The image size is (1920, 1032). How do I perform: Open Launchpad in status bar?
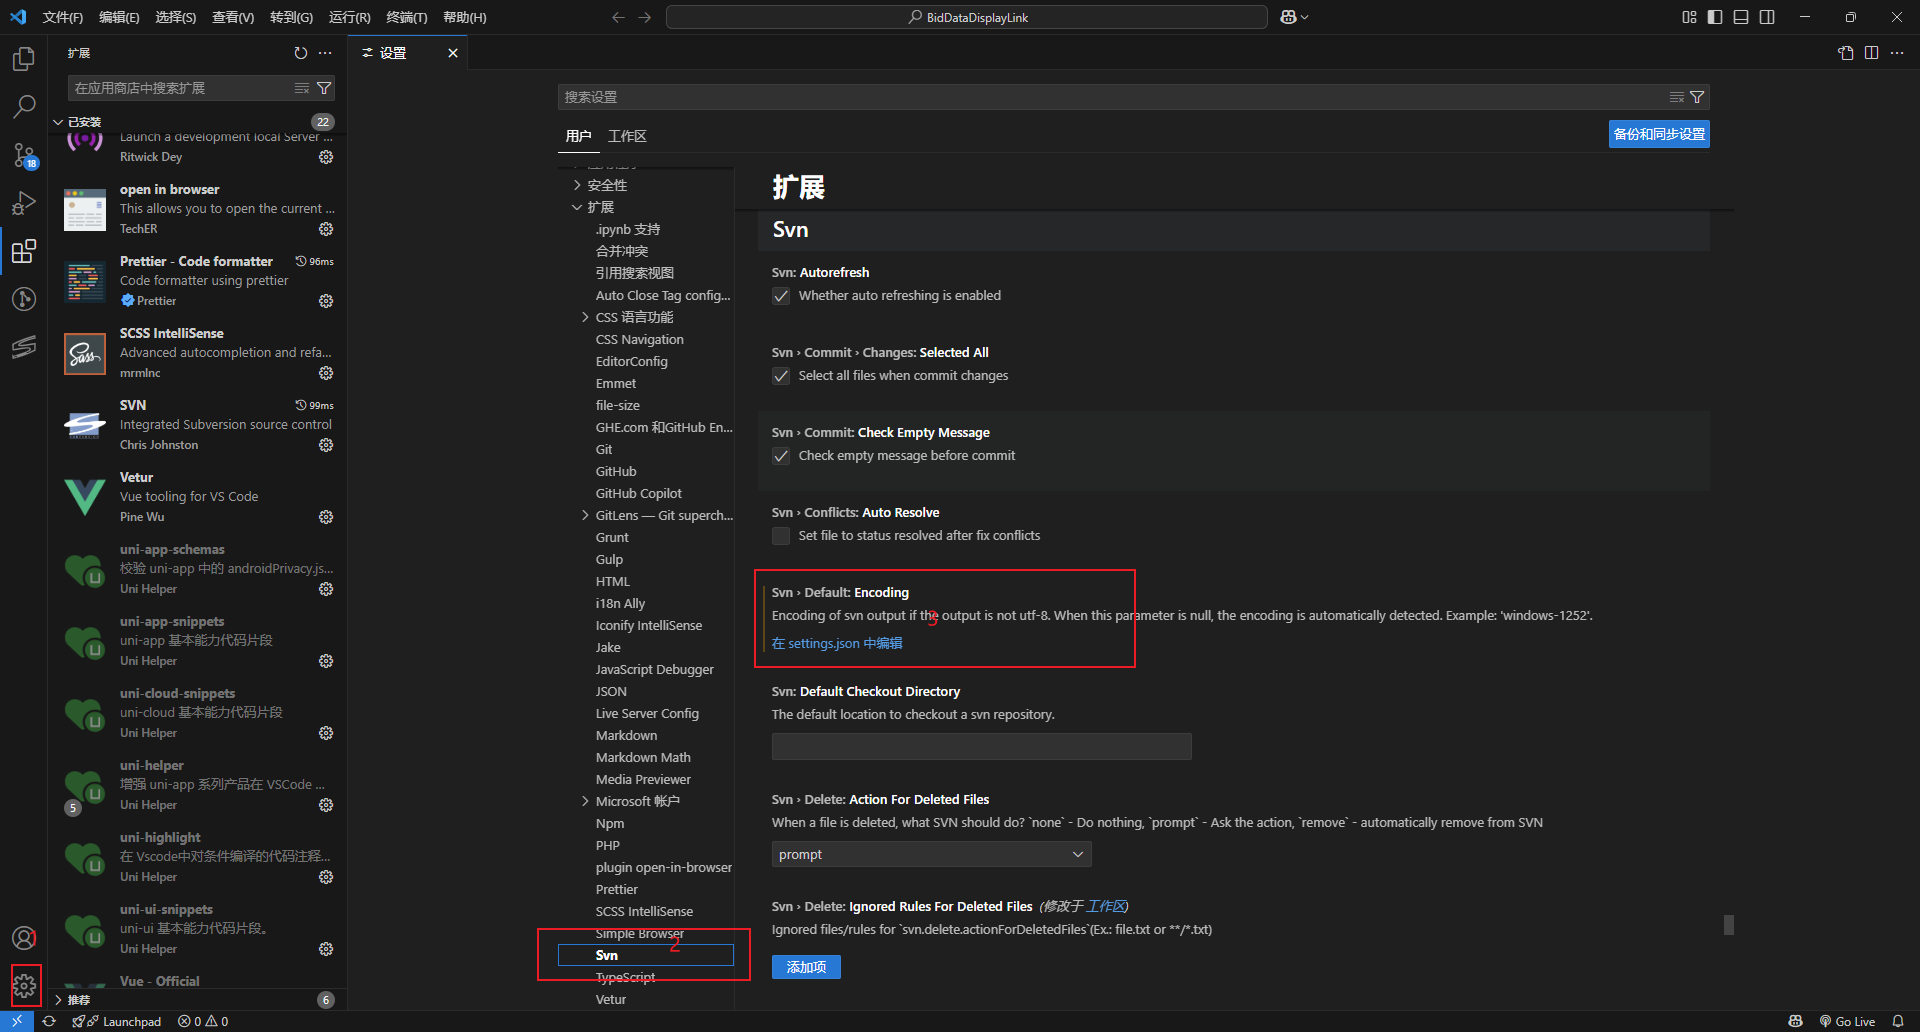point(117,1021)
